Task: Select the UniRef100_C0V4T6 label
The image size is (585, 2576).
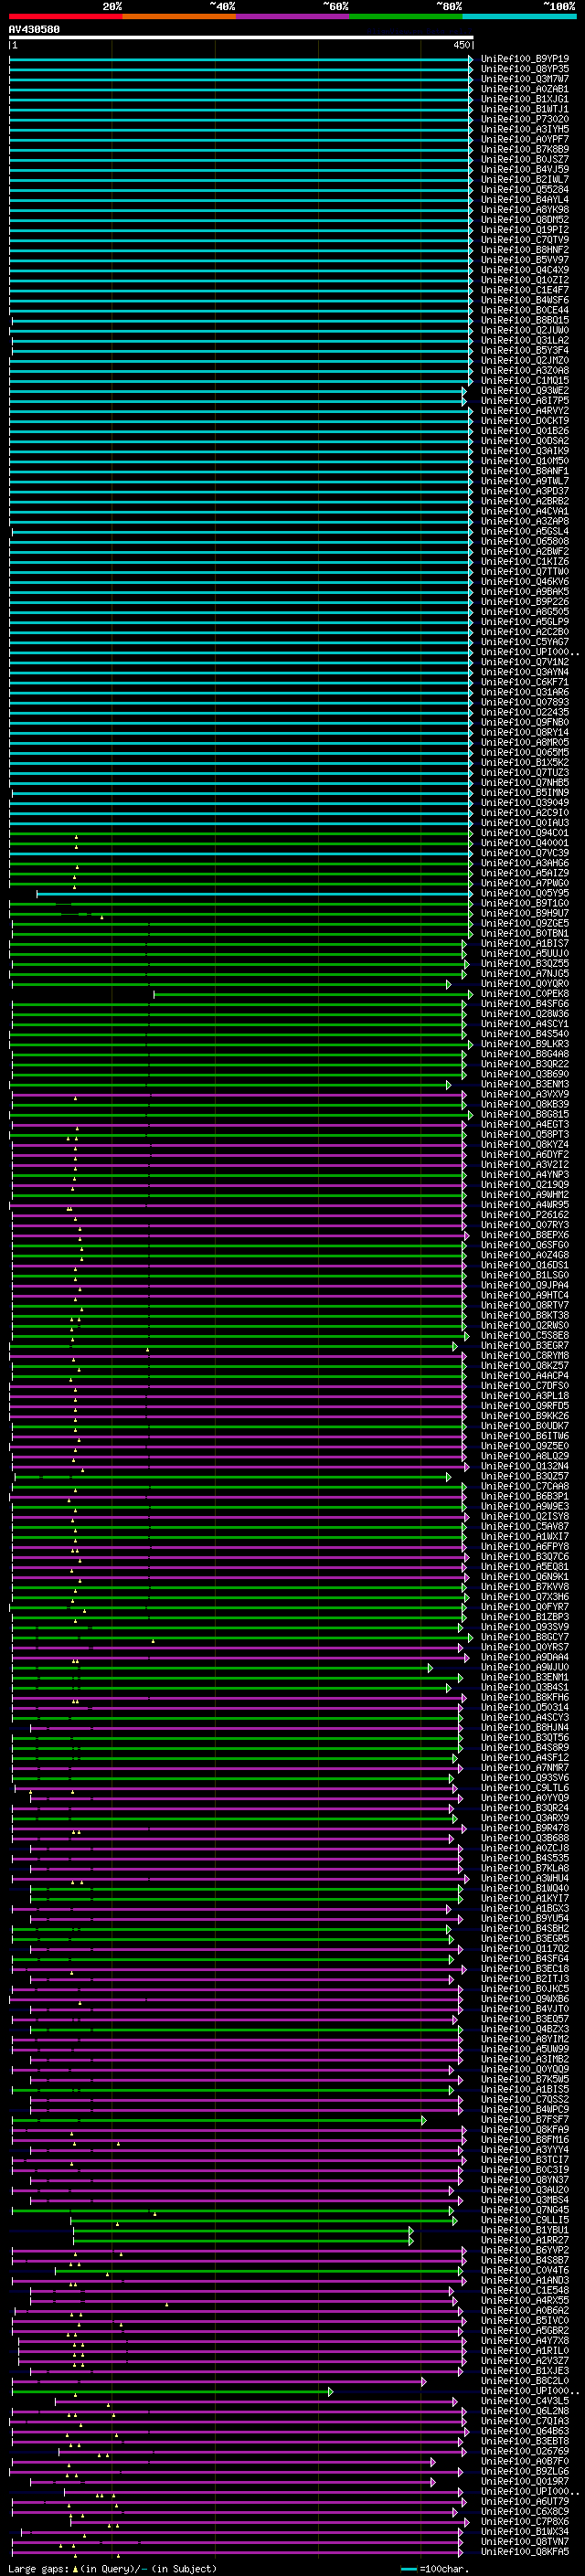Action: 525,2270
